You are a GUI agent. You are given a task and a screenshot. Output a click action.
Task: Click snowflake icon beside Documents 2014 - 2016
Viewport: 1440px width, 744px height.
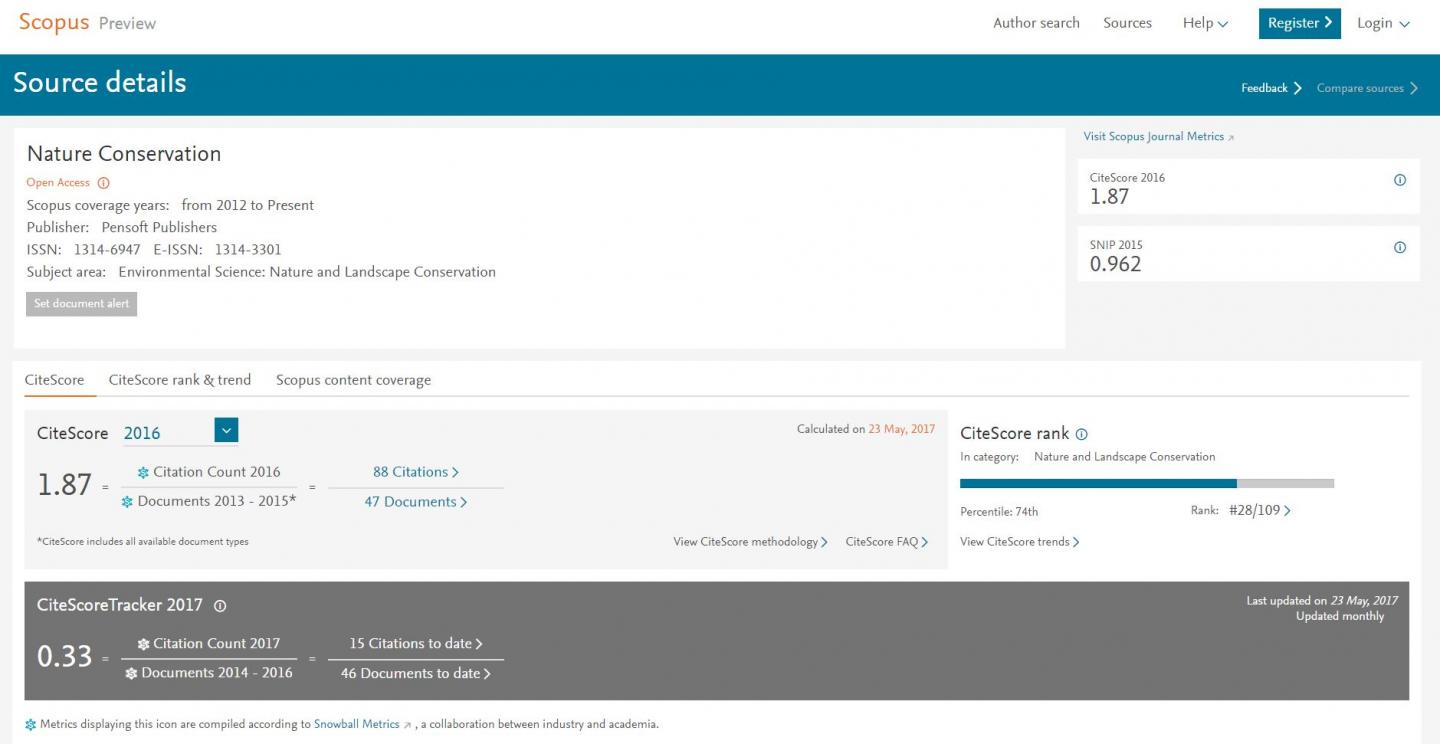131,673
